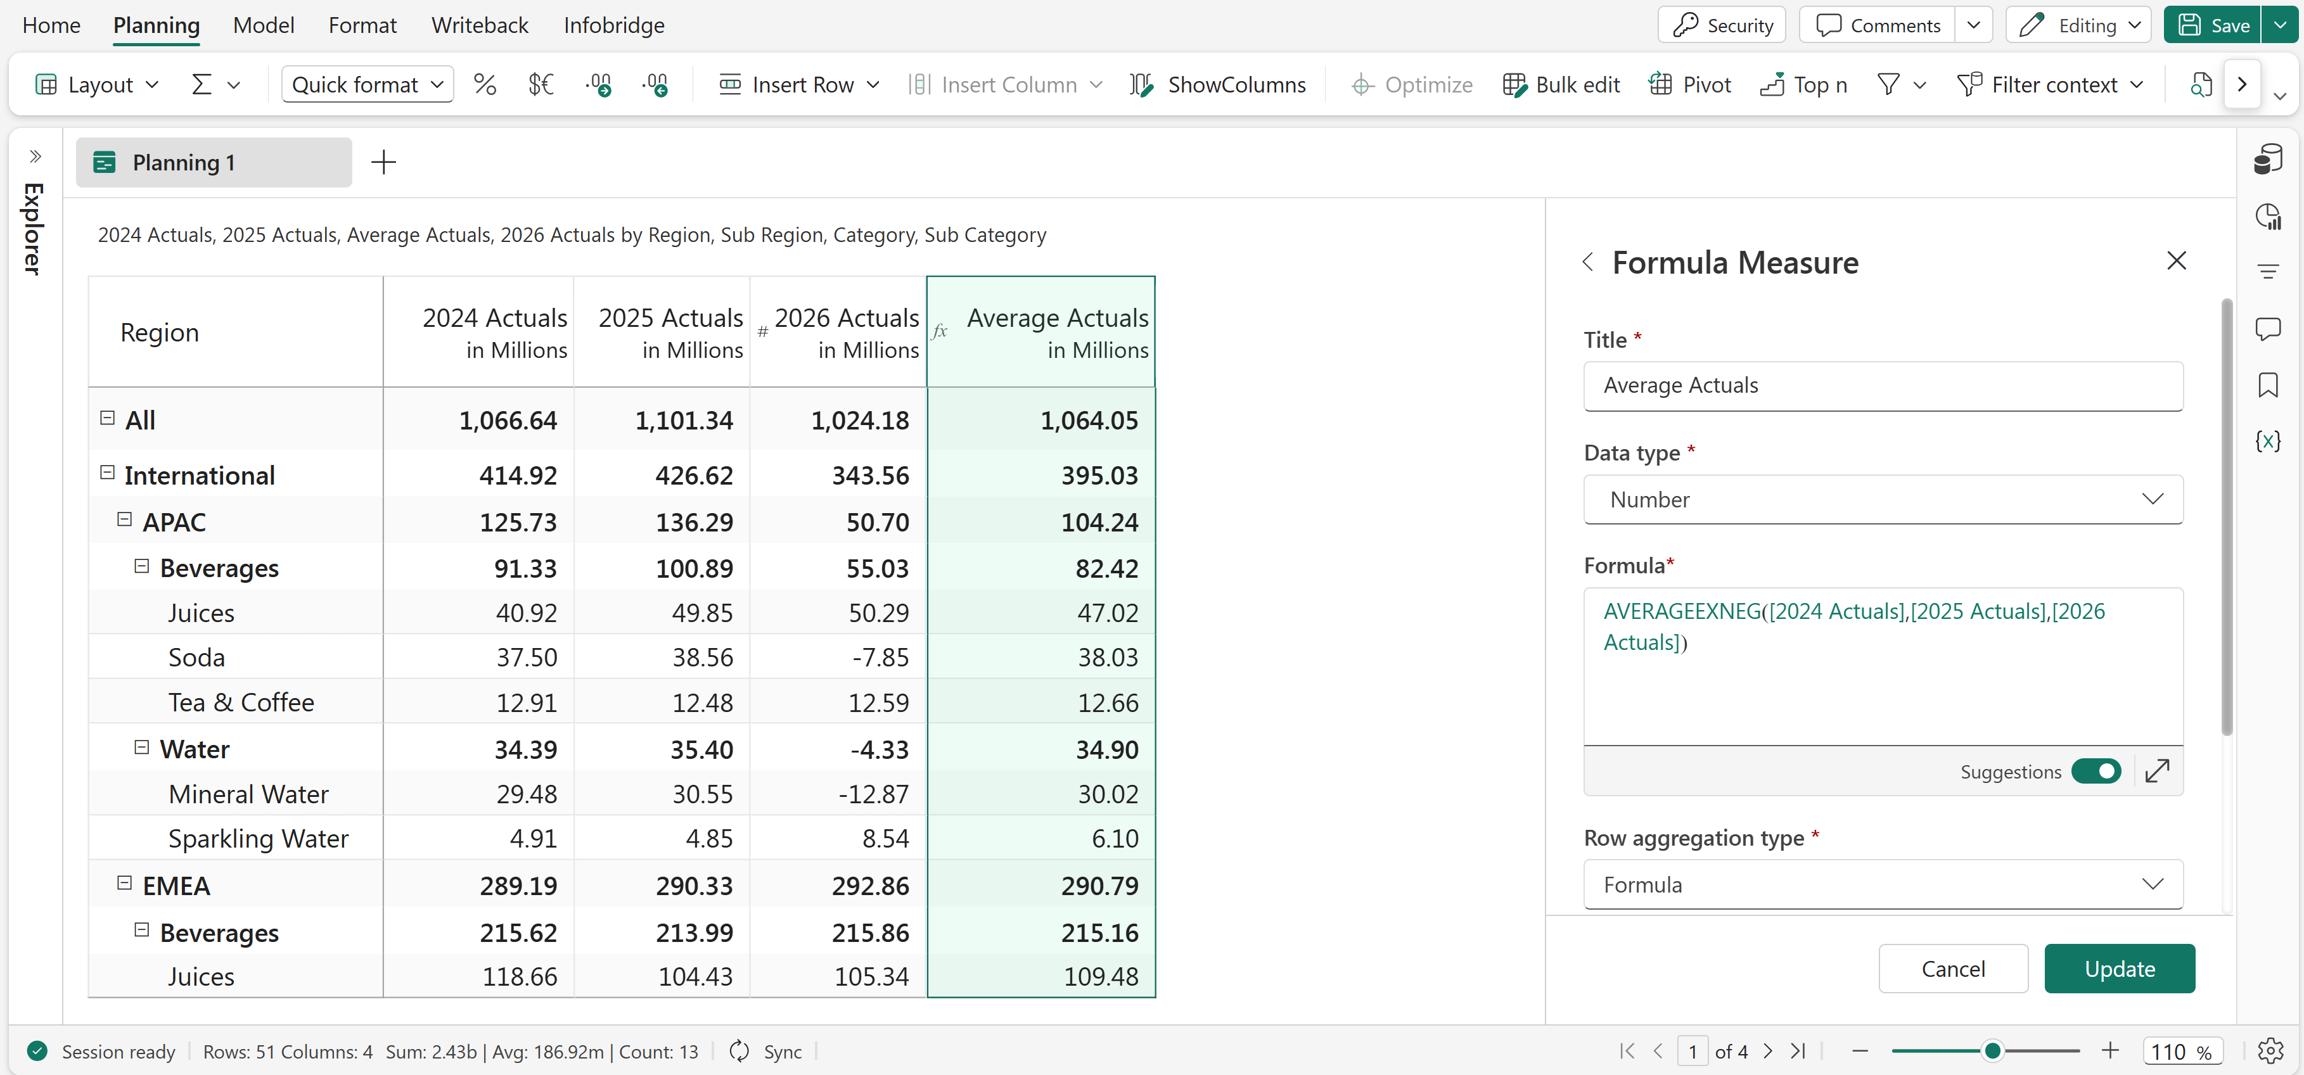Collapse the International row

pyautogui.click(x=107, y=473)
